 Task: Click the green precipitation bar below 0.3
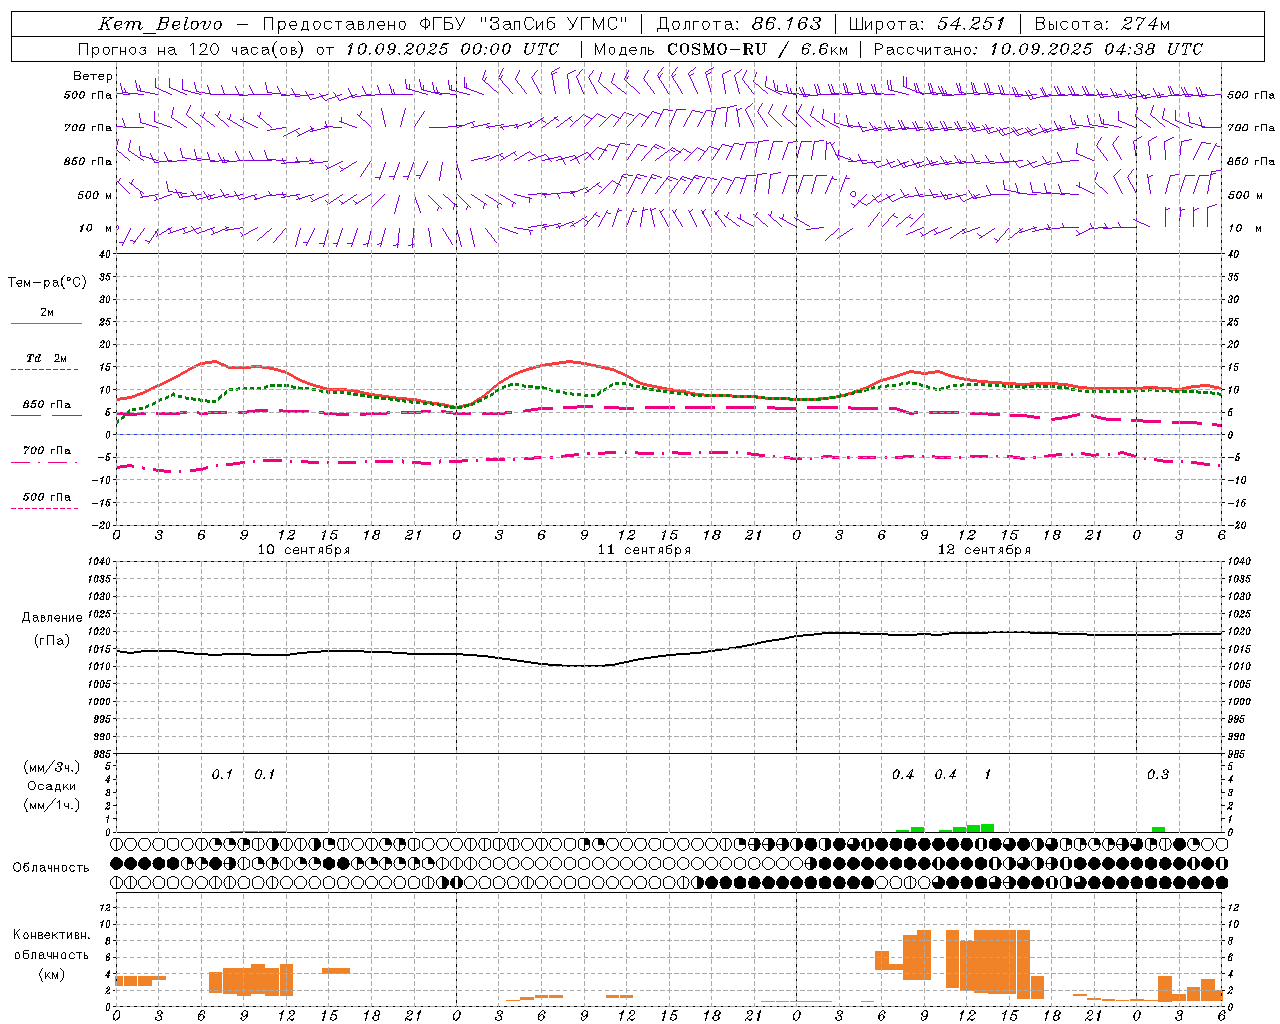[1158, 830]
